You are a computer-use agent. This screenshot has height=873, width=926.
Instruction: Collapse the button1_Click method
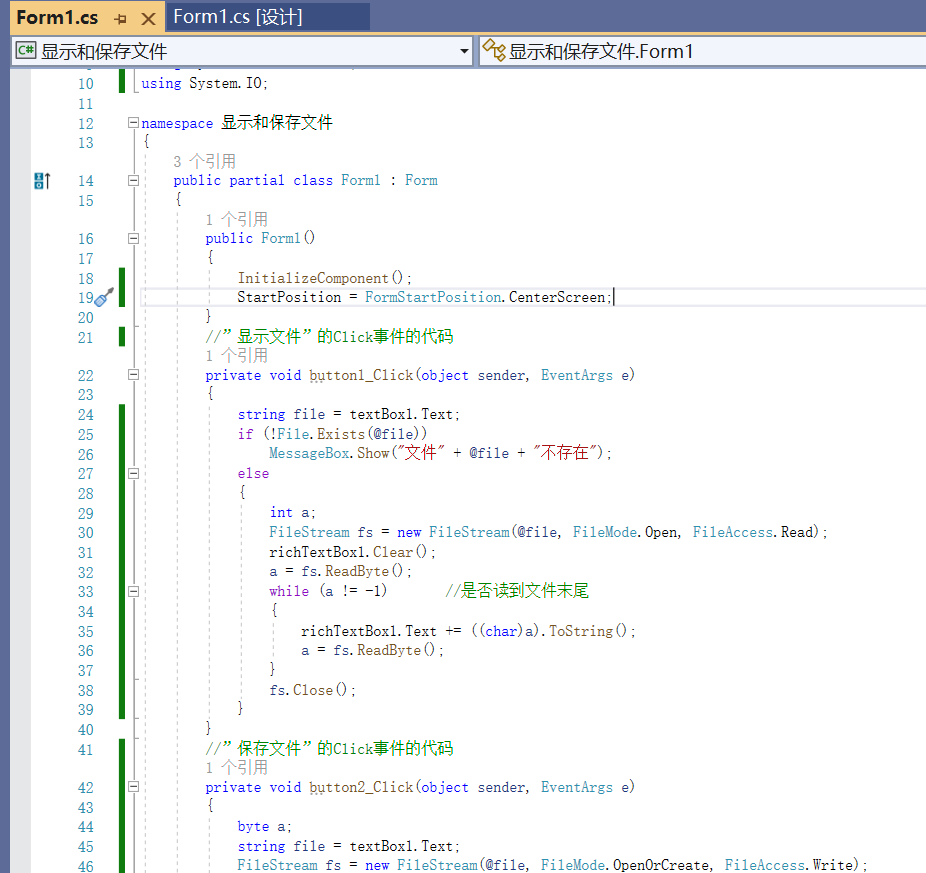tap(133, 375)
